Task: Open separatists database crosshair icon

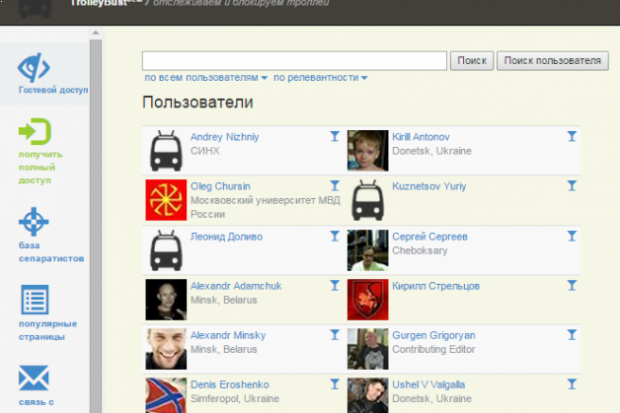Action: (x=35, y=220)
